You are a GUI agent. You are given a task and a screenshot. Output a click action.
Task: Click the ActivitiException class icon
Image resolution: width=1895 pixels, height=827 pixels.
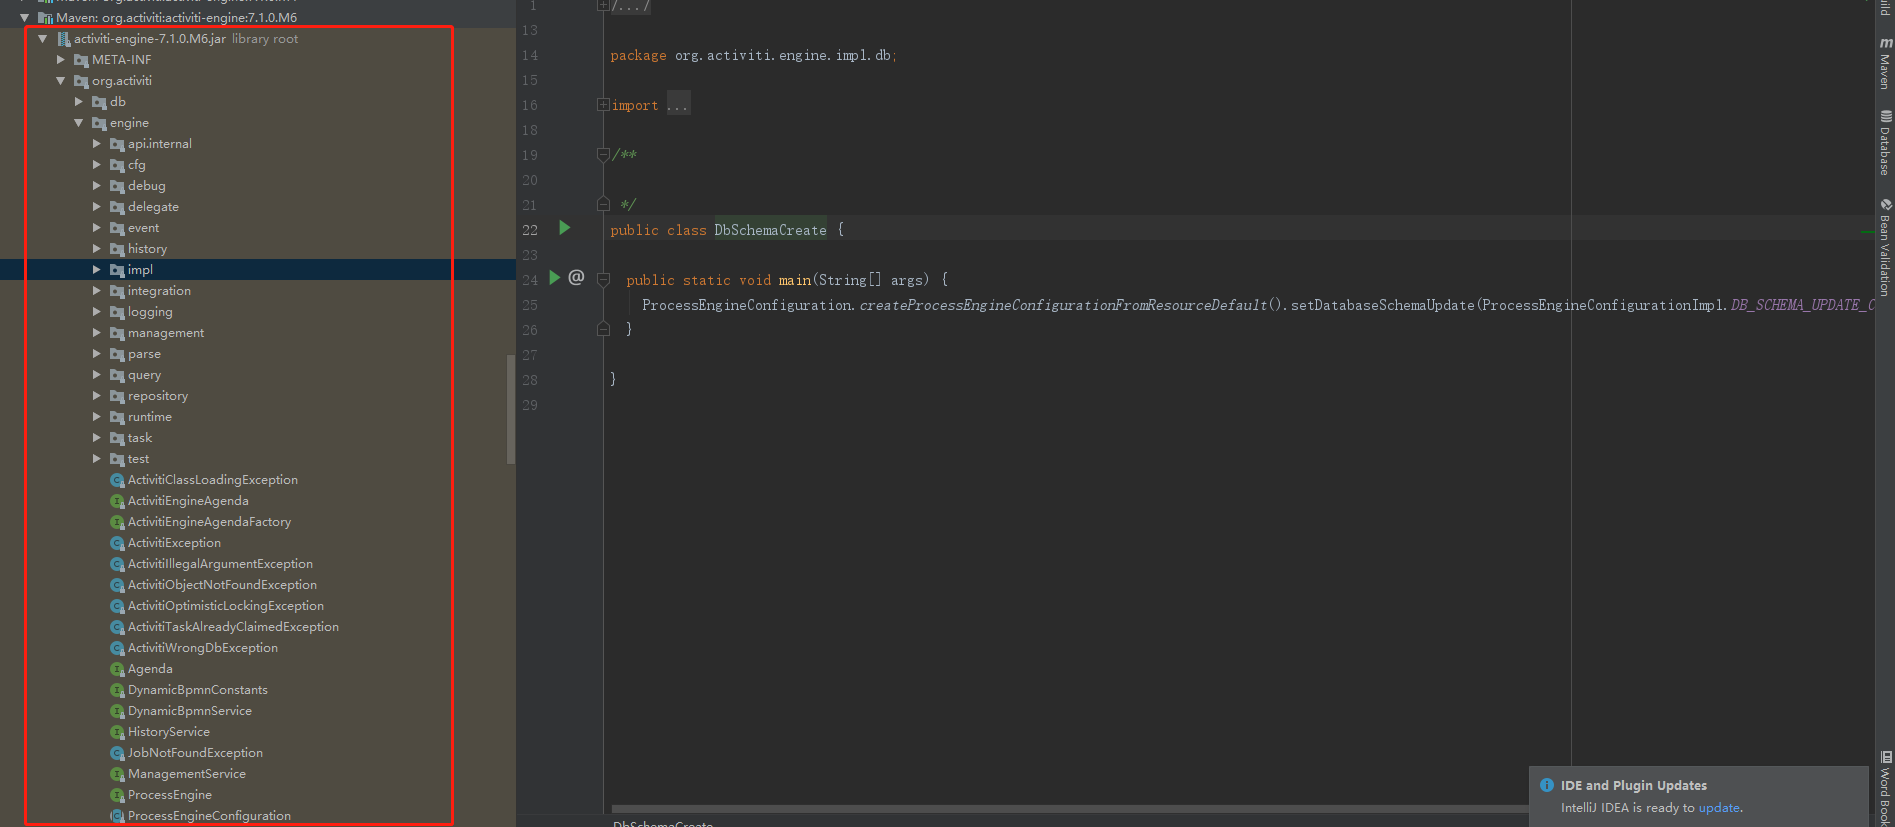point(117,544)
